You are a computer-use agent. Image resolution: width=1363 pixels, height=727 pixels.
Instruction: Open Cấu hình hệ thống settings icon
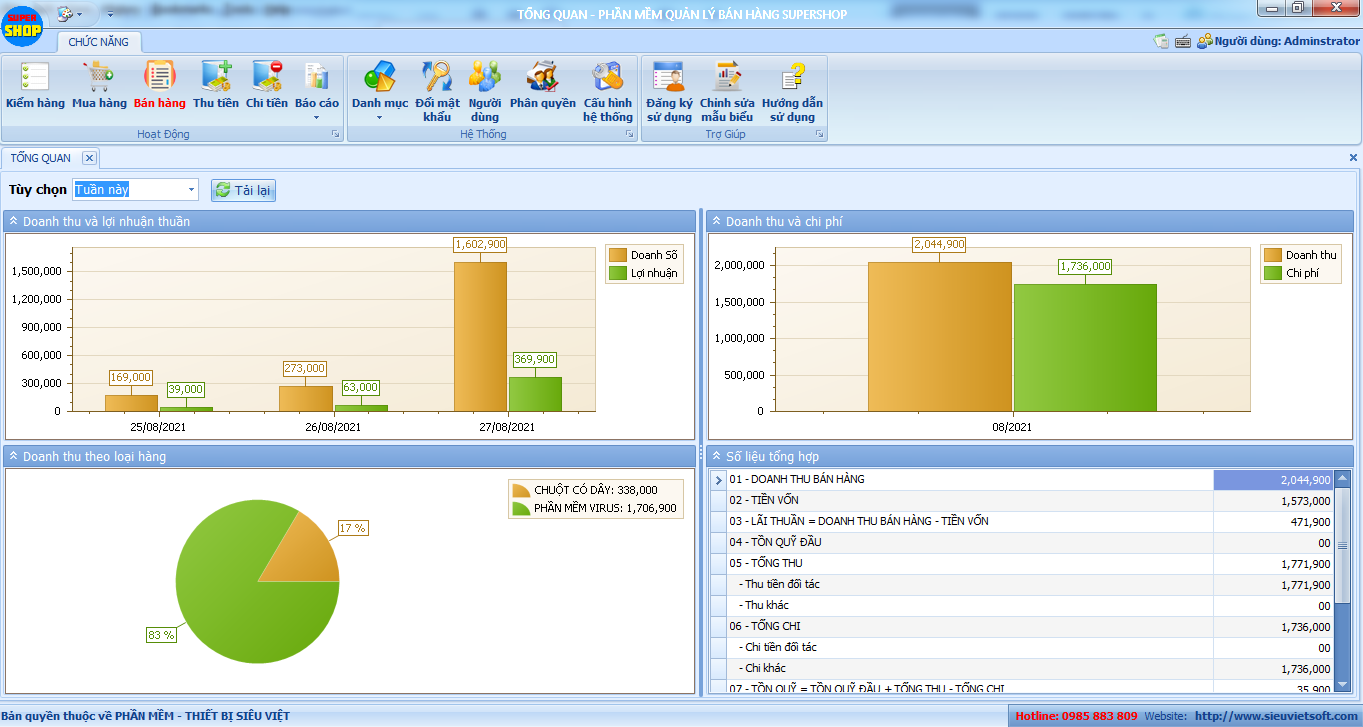(608, 77)
